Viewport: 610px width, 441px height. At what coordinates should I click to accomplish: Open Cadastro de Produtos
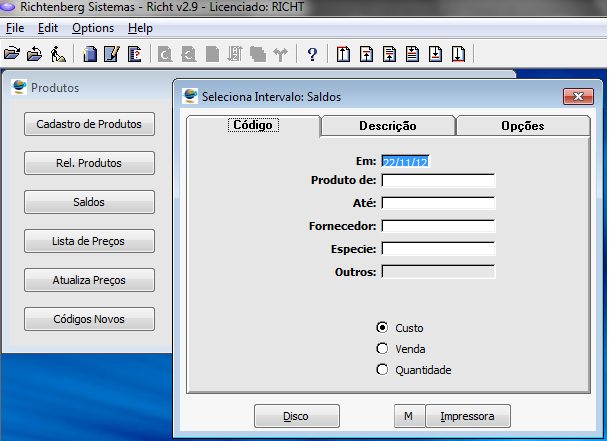coord(89,125)
